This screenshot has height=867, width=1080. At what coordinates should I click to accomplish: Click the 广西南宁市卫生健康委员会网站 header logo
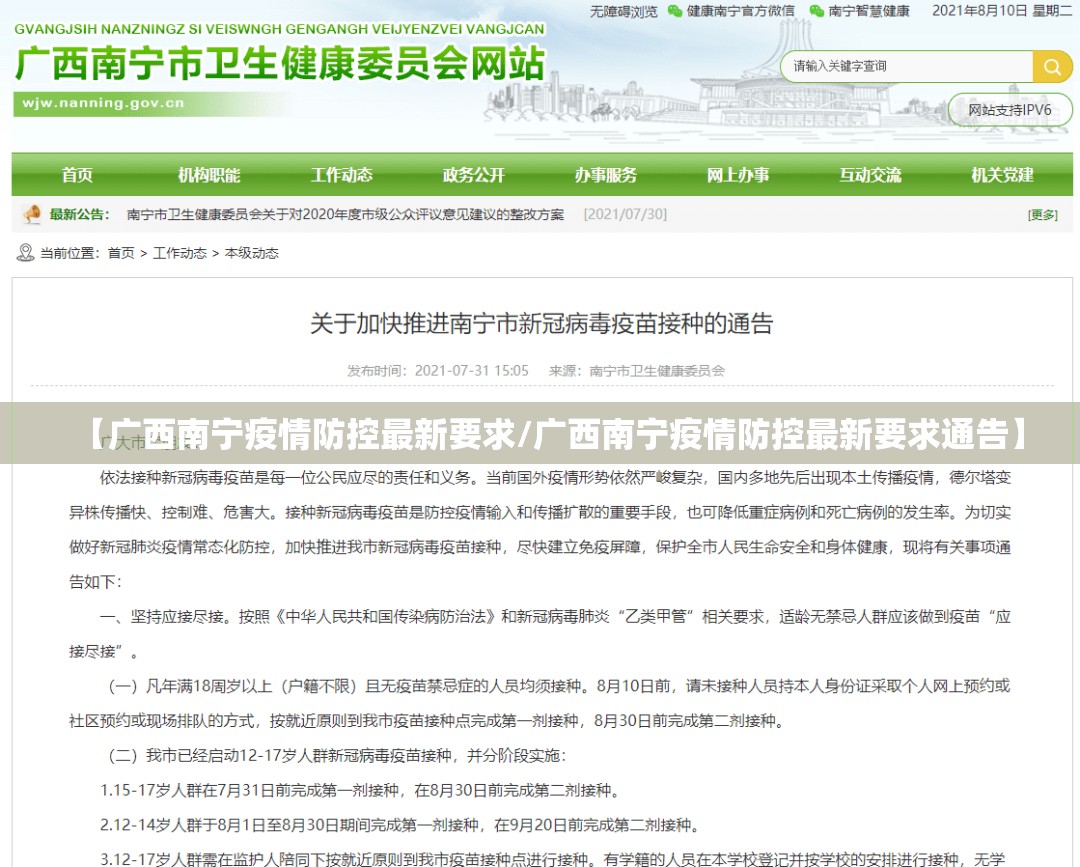tap(280, 62)
